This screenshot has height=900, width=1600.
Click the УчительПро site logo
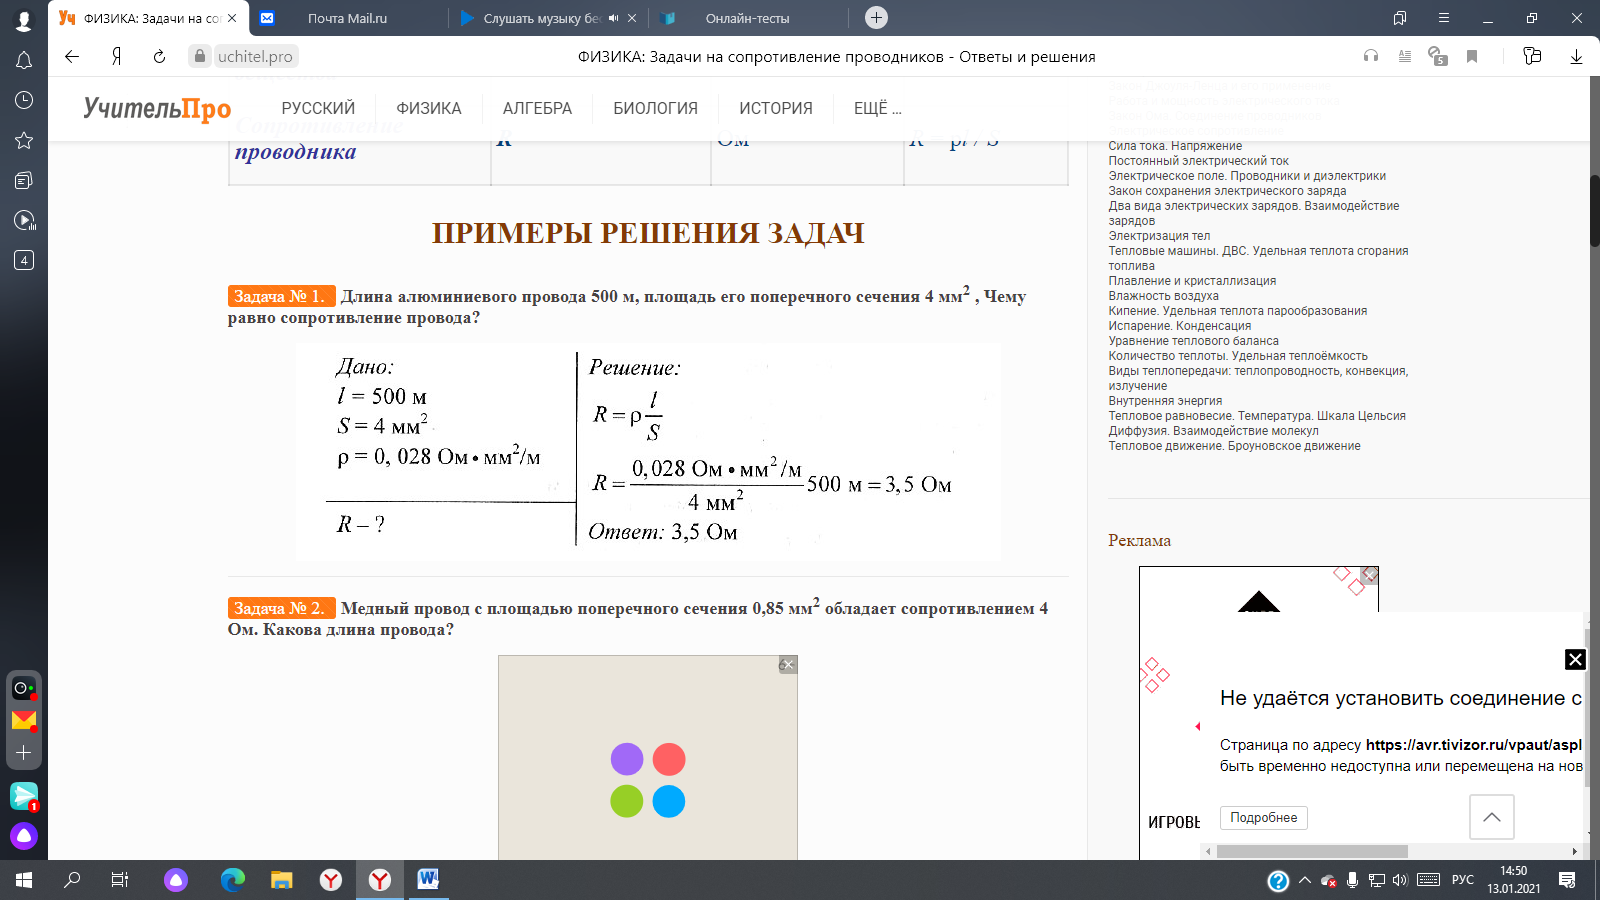coord(157,108)
